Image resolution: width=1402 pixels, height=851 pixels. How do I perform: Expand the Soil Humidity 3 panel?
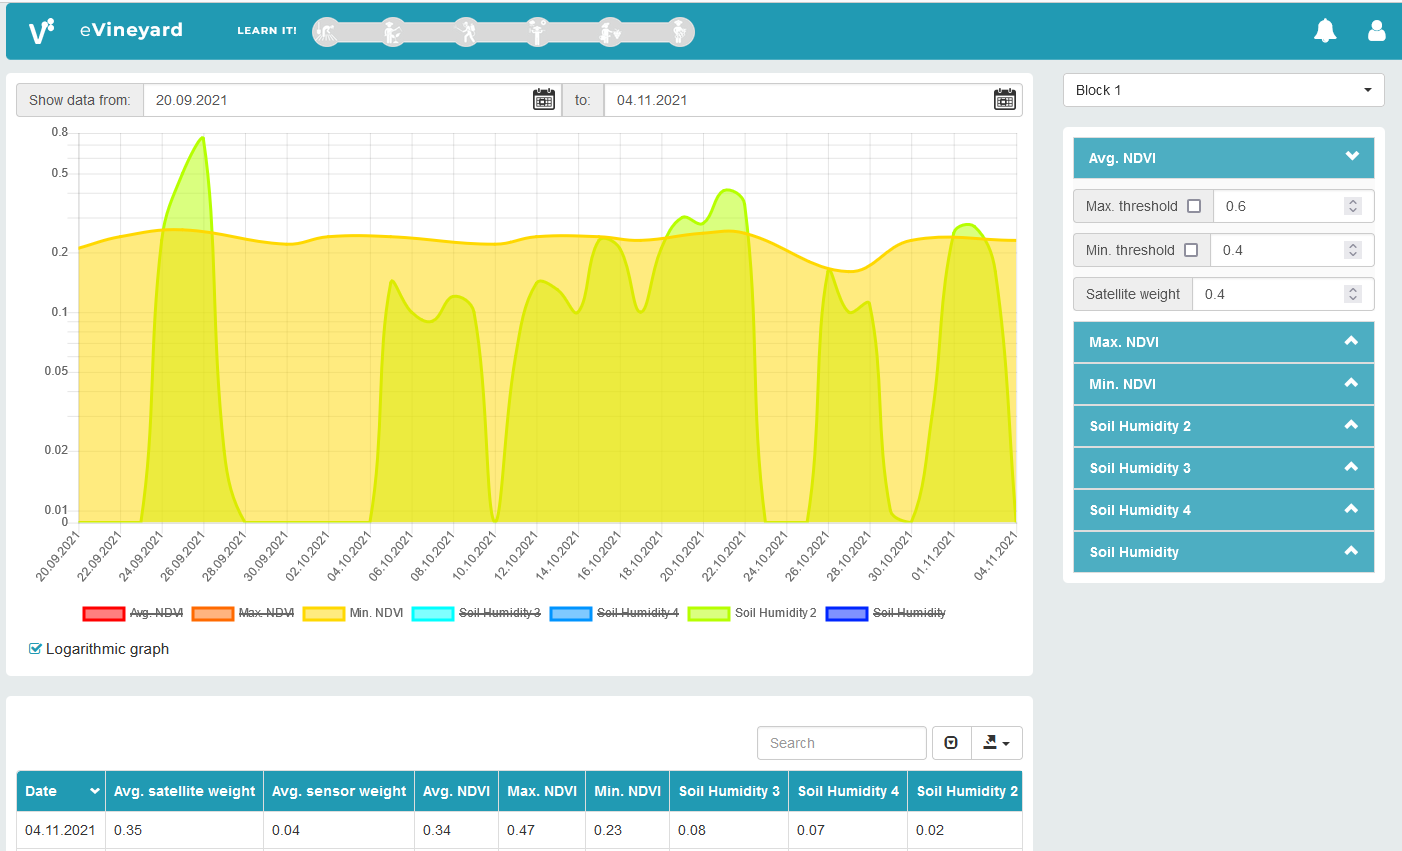pos(1224,468)
